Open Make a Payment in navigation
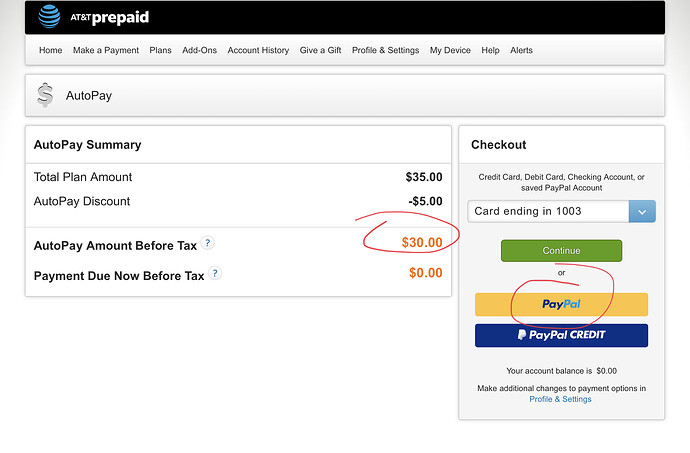Image resolution: width=690 pixels, height=453 pixels. pyautogui.click(x=106, y=50)
